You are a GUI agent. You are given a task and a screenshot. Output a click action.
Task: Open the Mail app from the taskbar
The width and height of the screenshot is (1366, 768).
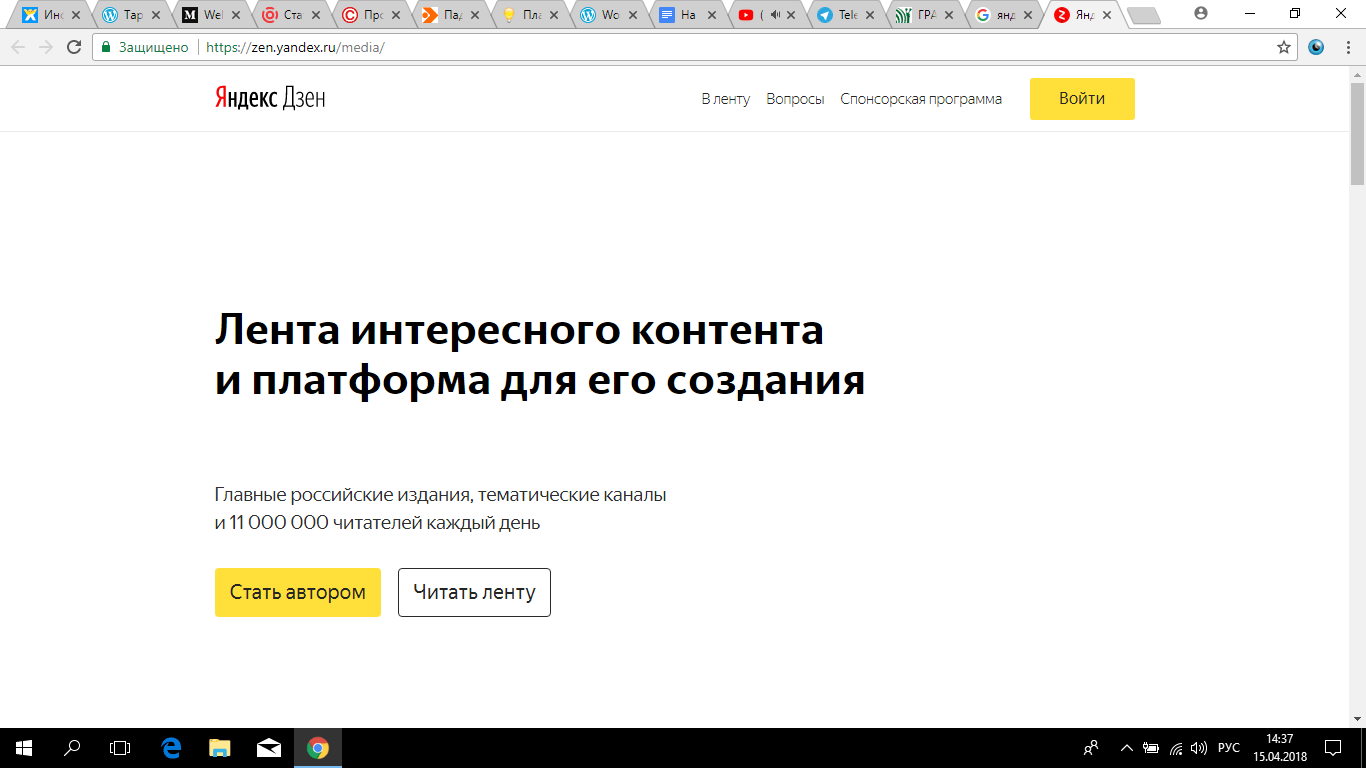(x=266, y=745)
